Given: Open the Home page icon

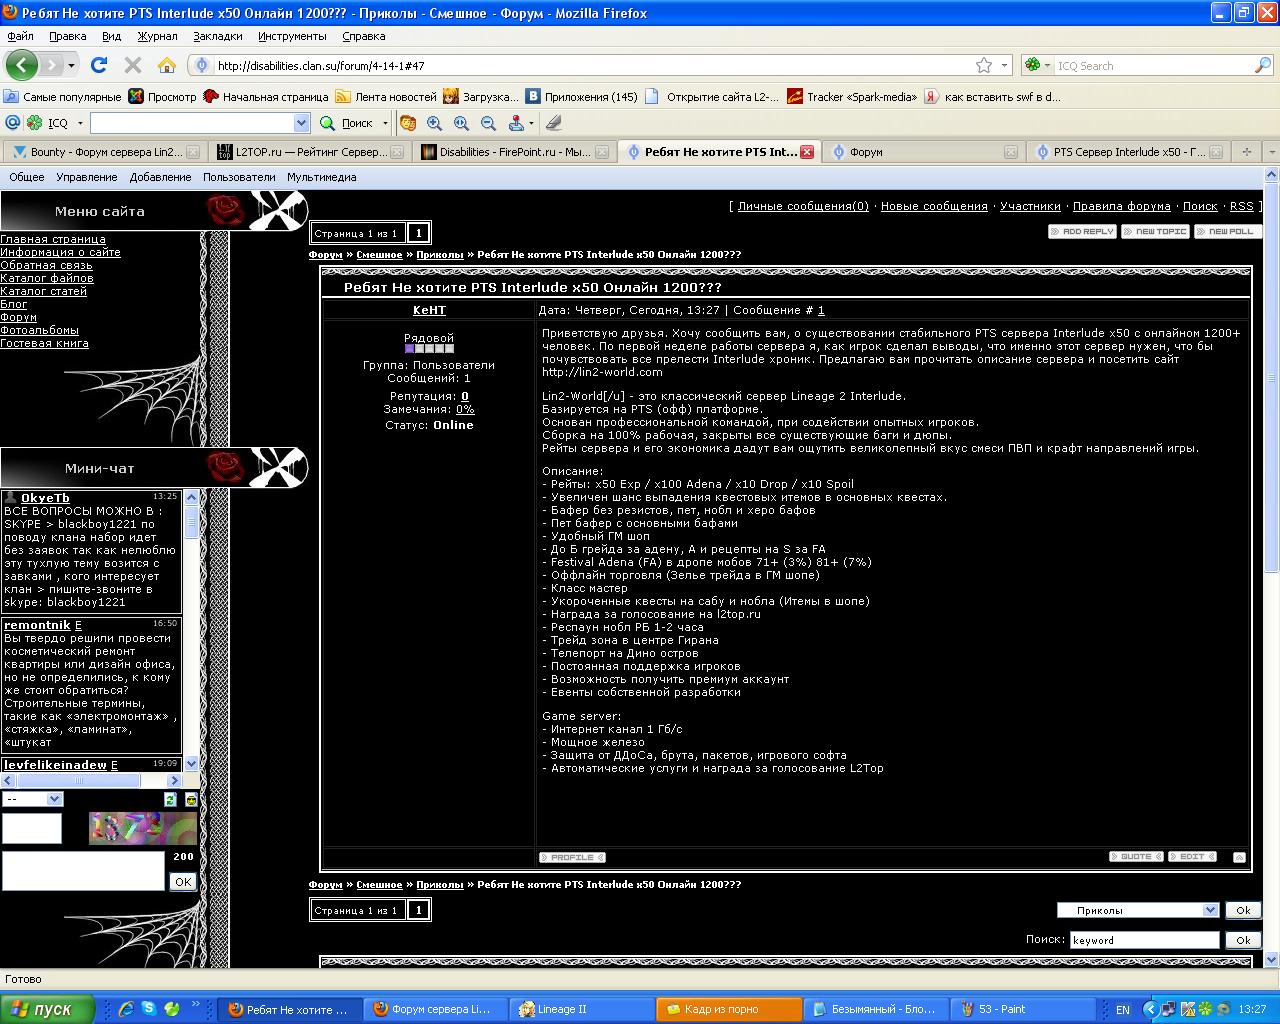Looking at the screenshot, I should point(167,65).
